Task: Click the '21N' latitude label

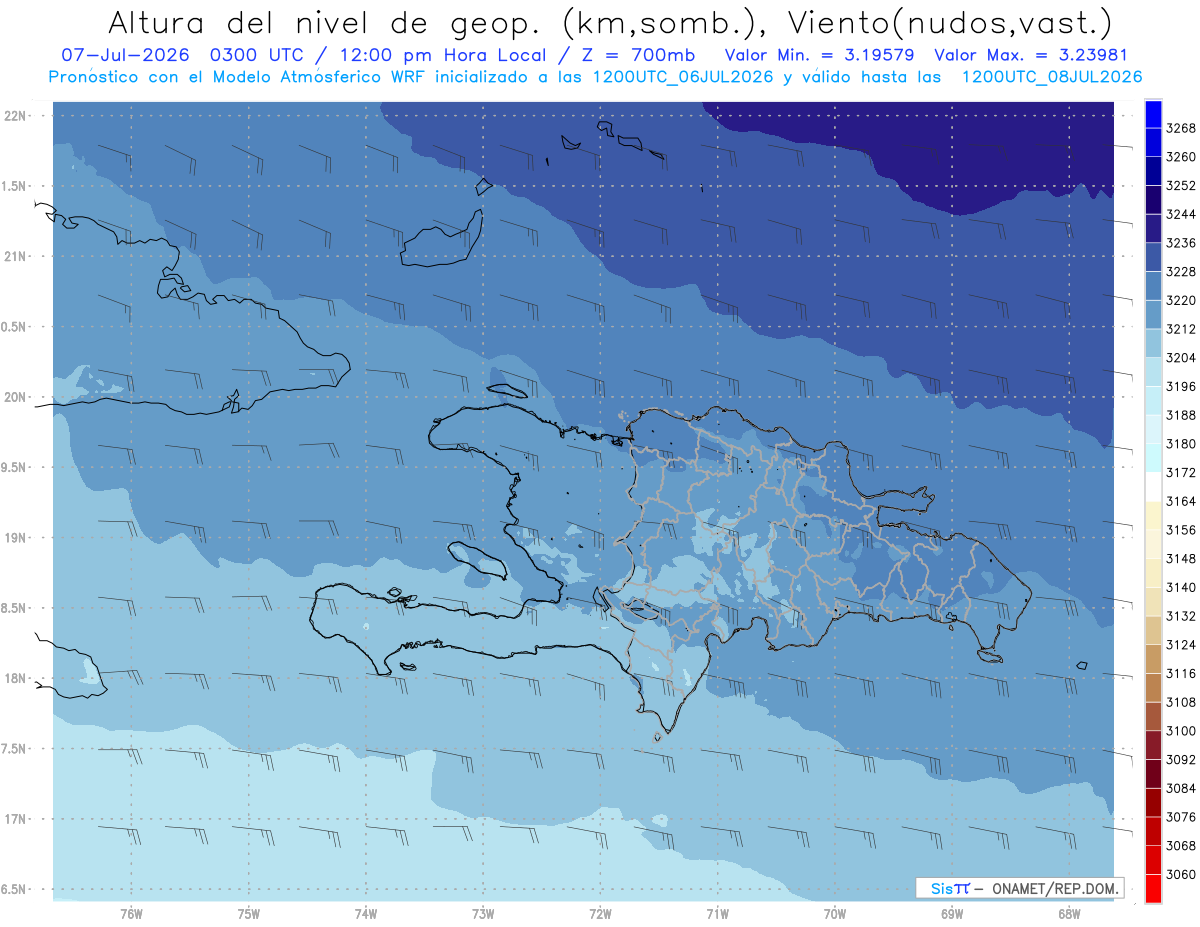Action: click(17, 257)
